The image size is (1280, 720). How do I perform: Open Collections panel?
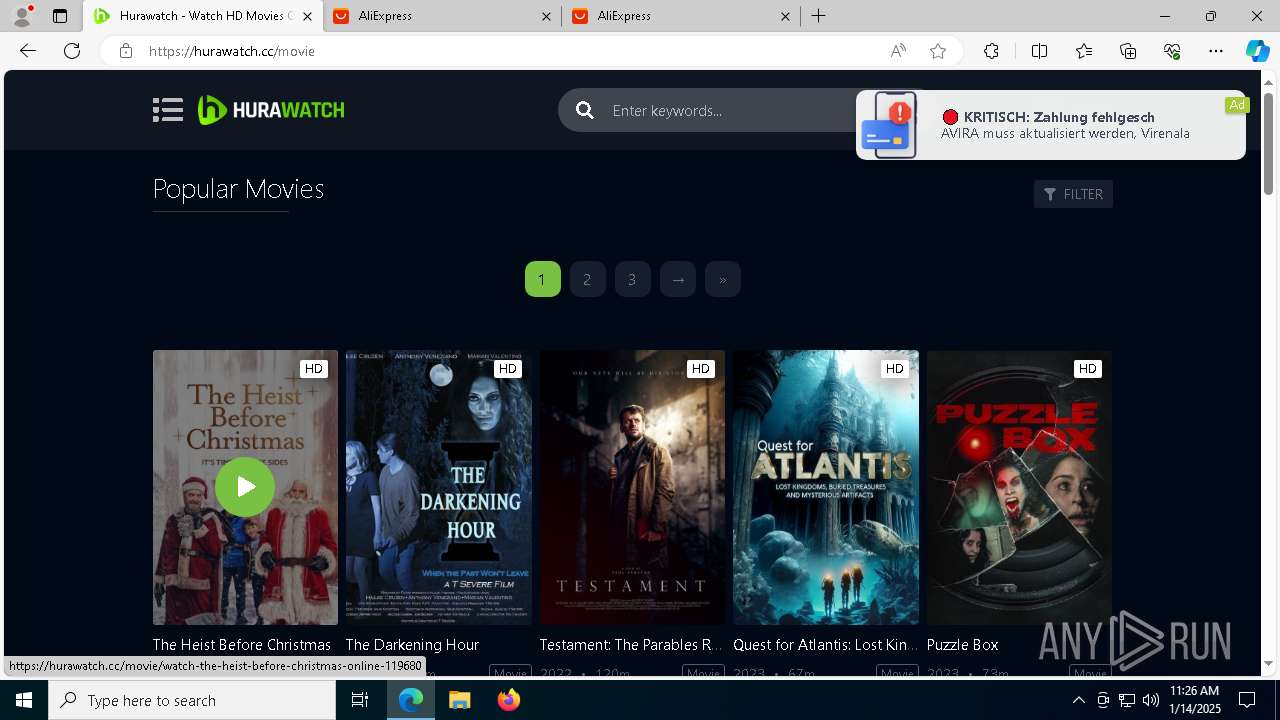tap(1128, 51)
